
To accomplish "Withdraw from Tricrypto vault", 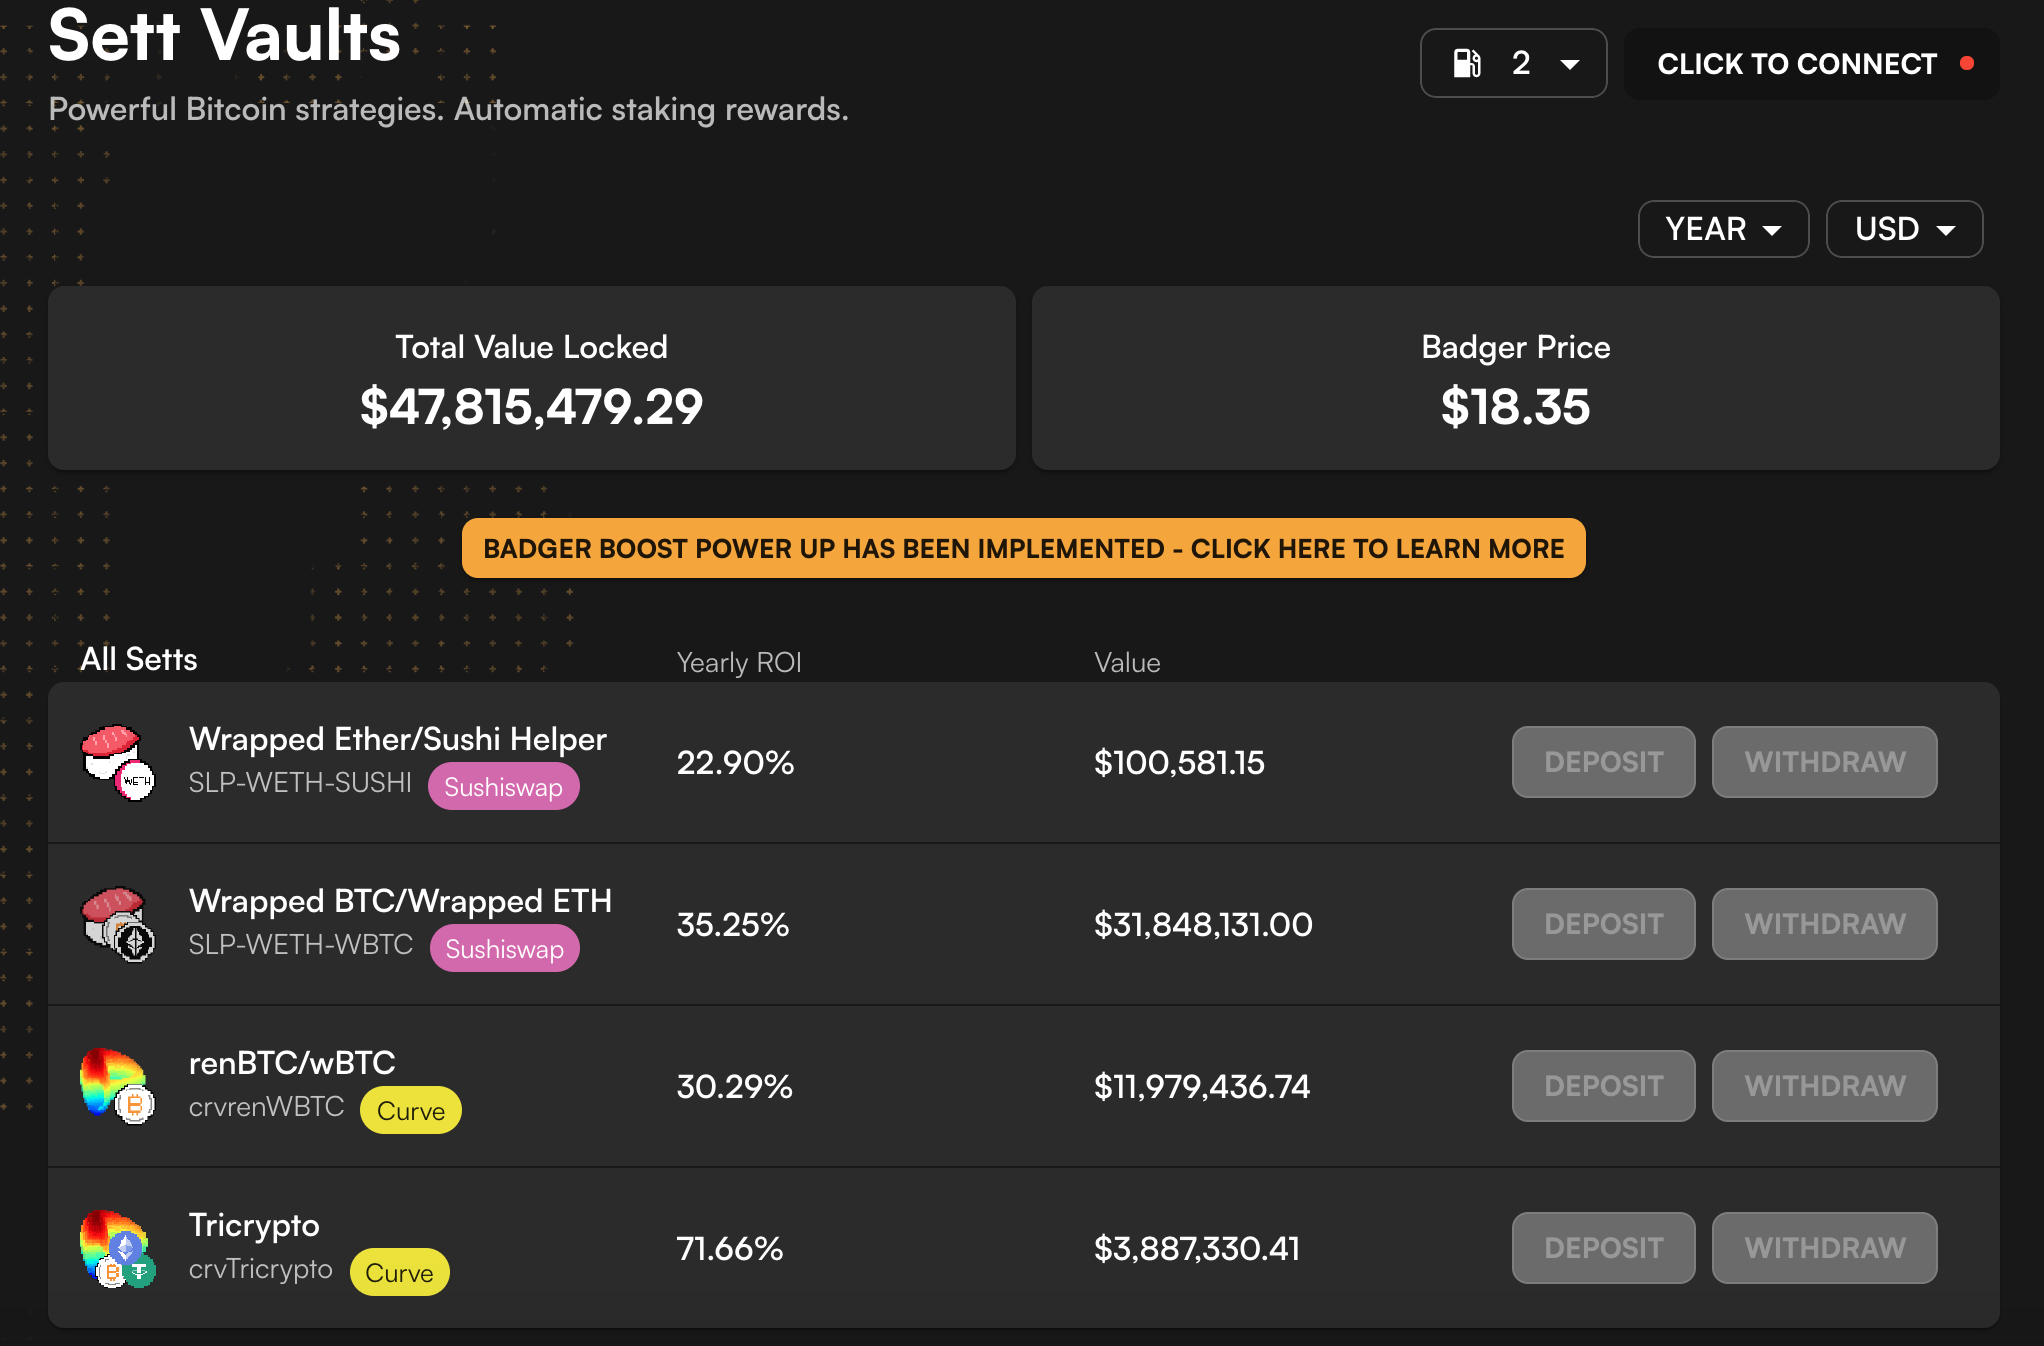I will 1824,1248.
